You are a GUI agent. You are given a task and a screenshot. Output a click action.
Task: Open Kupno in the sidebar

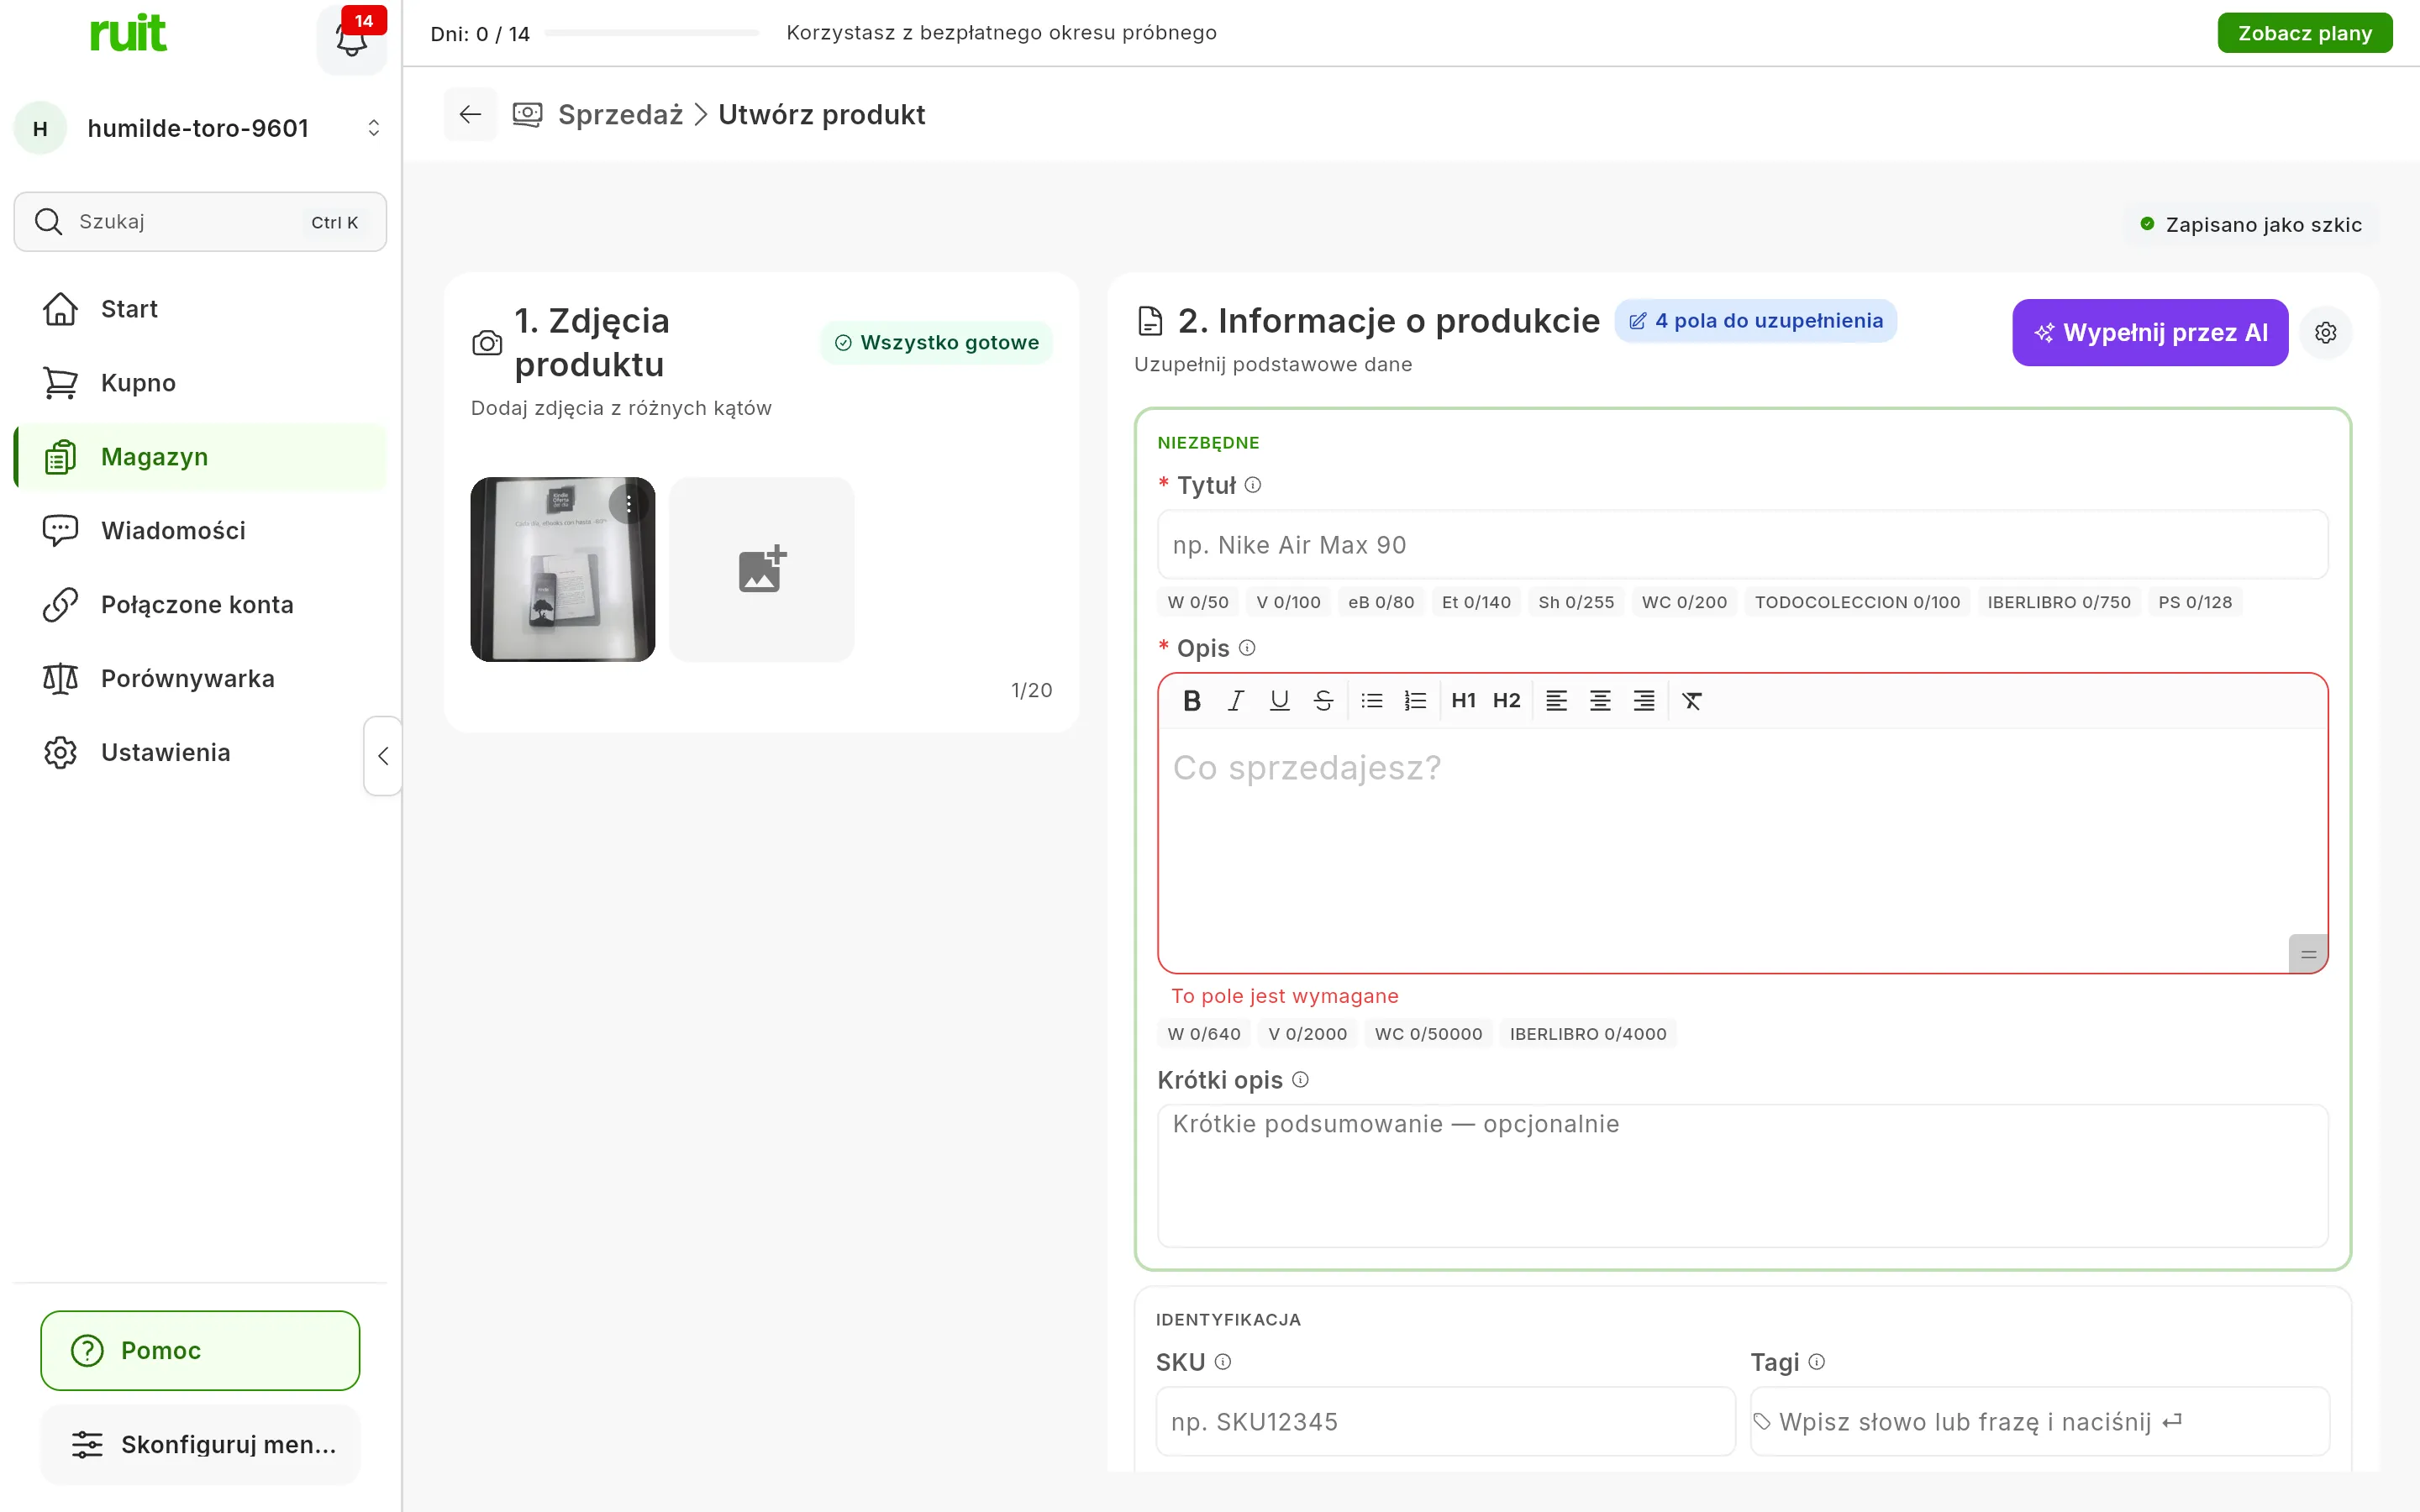(200, 383)
